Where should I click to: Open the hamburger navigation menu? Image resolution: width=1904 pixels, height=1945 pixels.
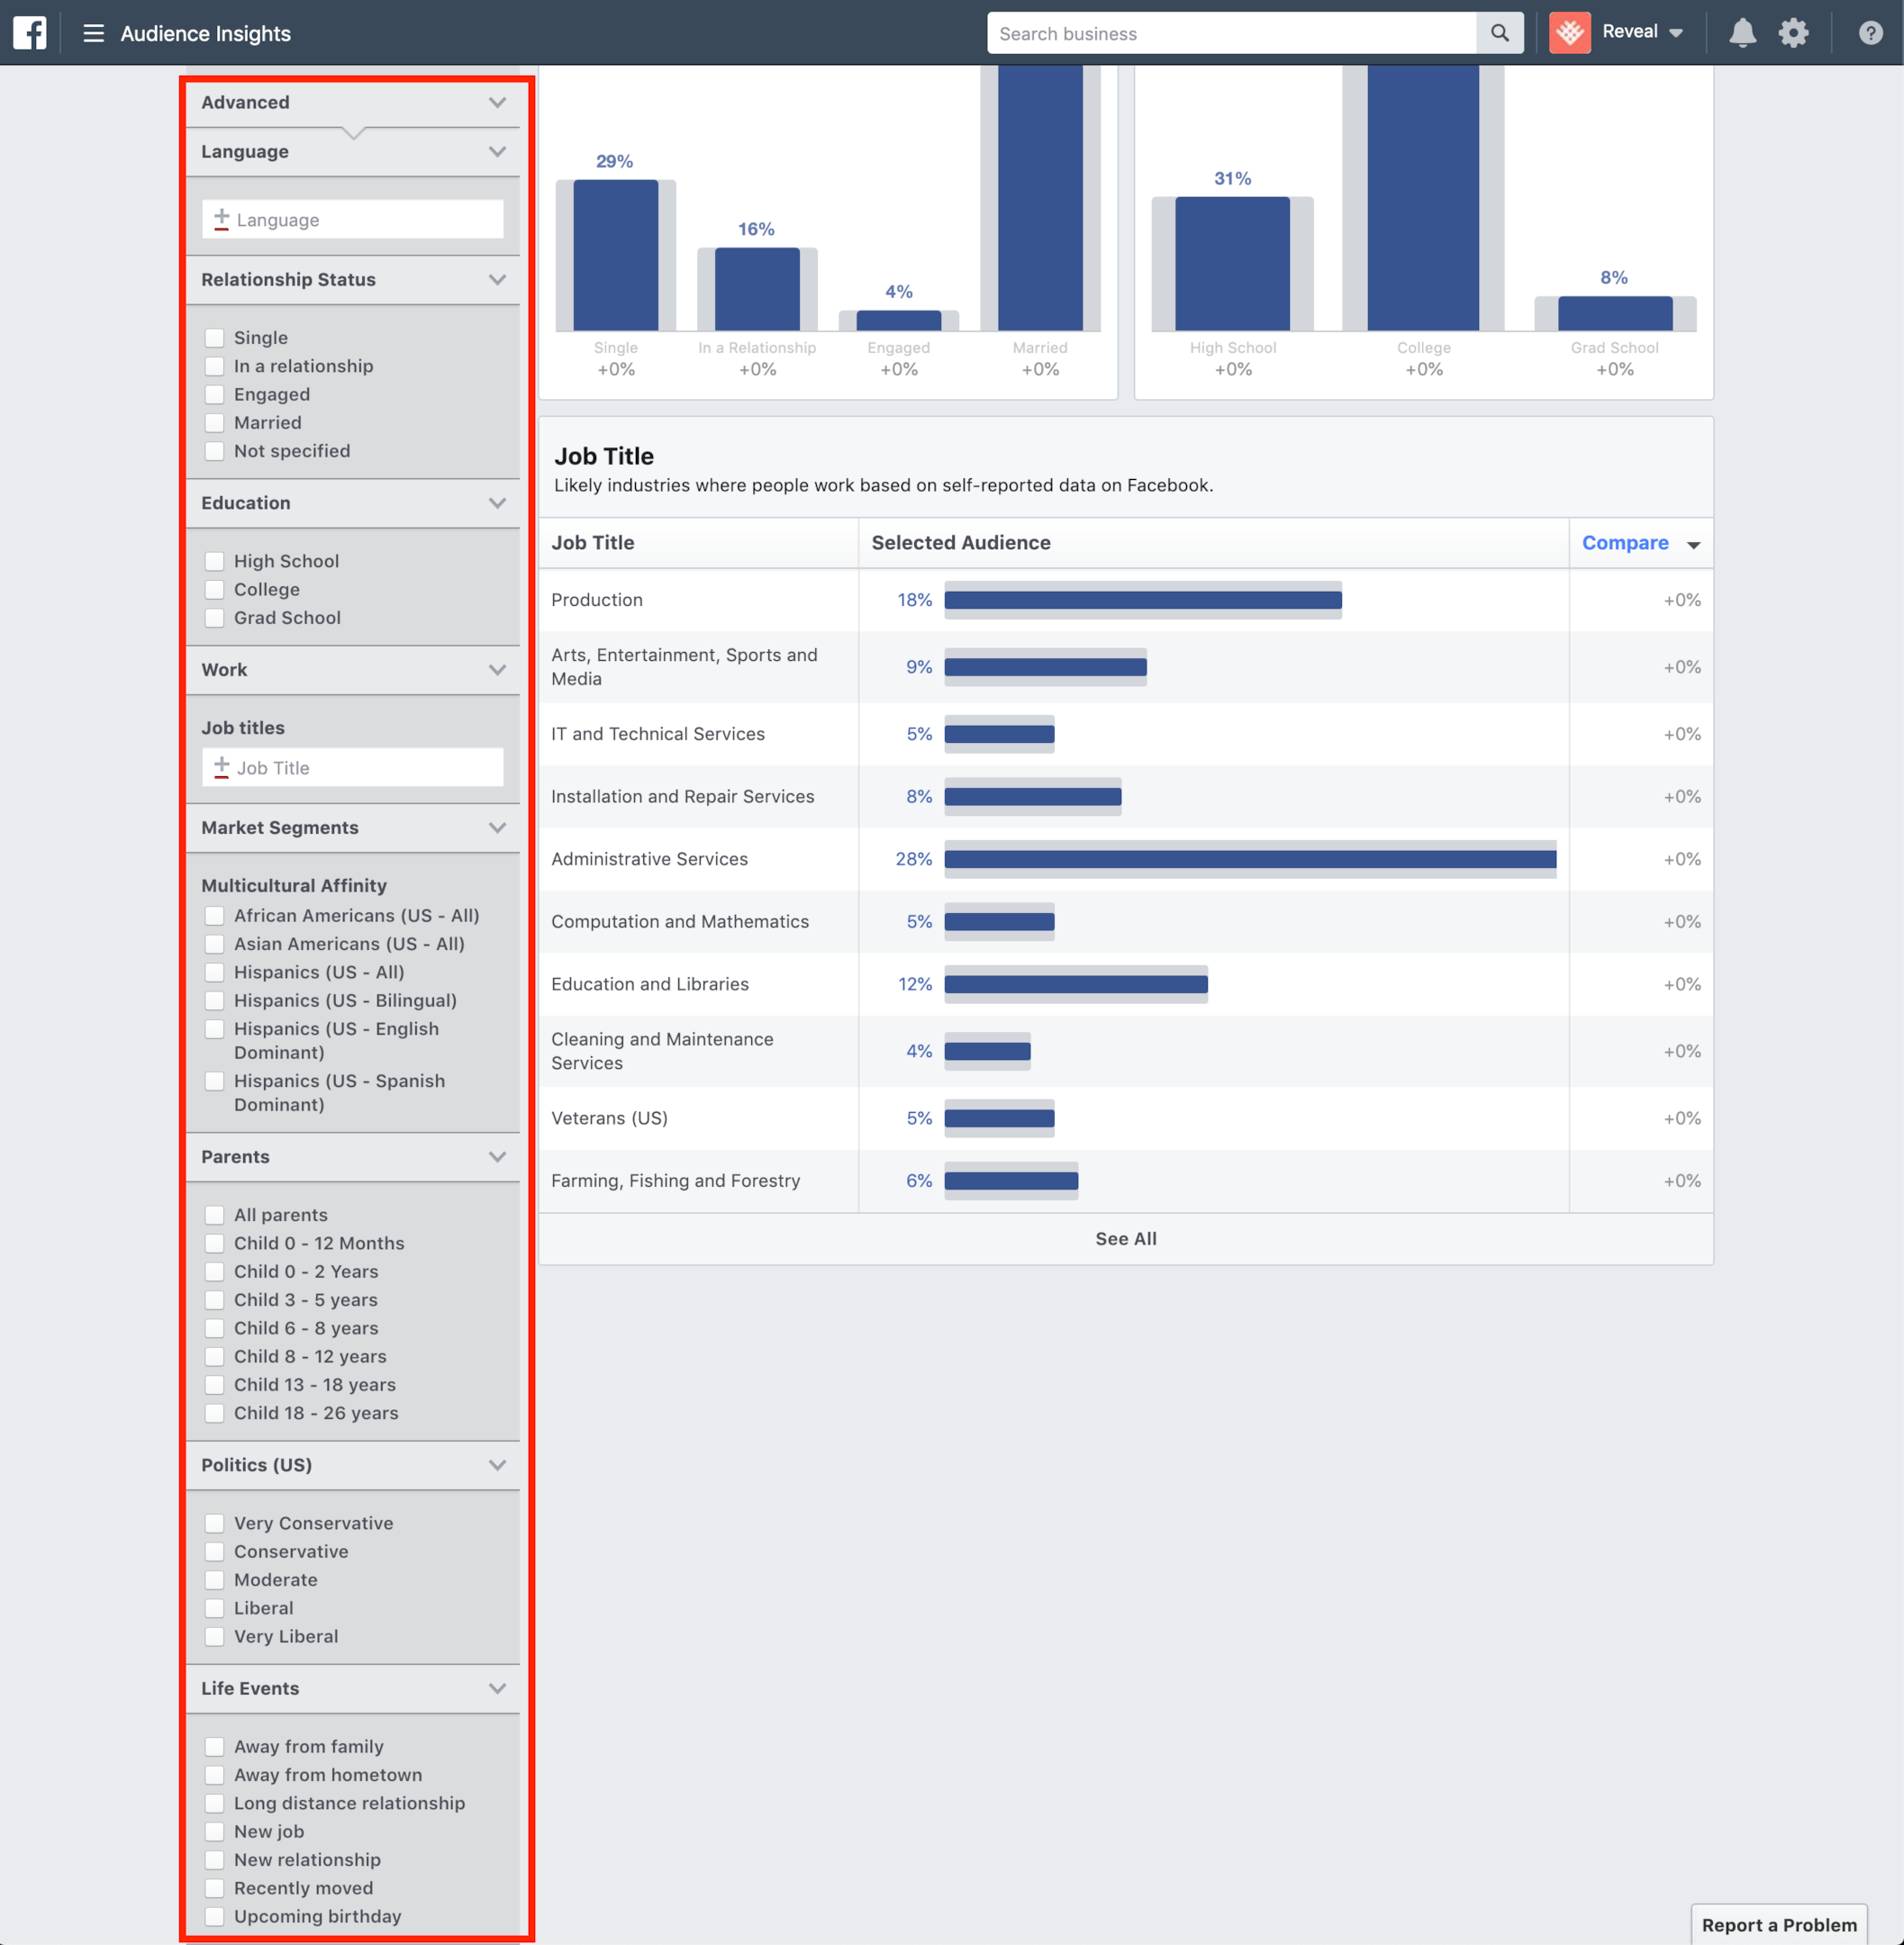93,33
